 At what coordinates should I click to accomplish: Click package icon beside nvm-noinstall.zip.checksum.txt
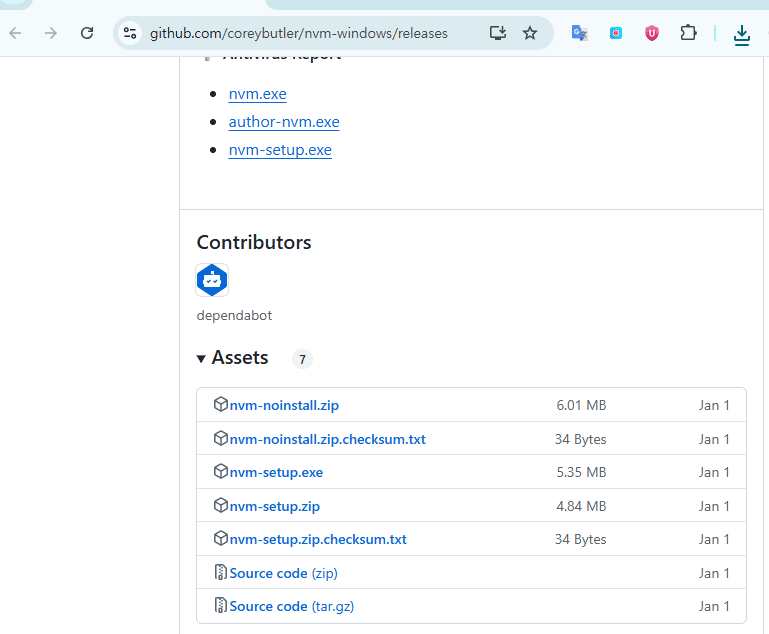tap(221, 438)
